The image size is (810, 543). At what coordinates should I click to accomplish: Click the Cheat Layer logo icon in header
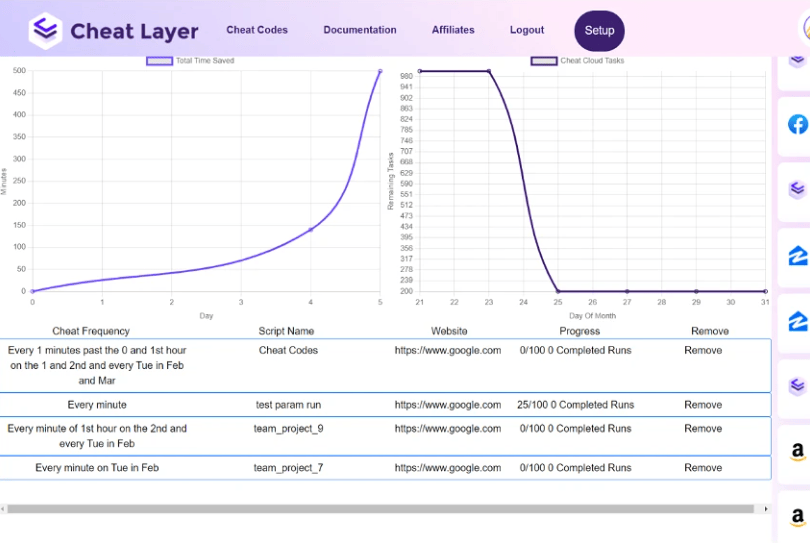pyautogui.click(x=45, y=30)
